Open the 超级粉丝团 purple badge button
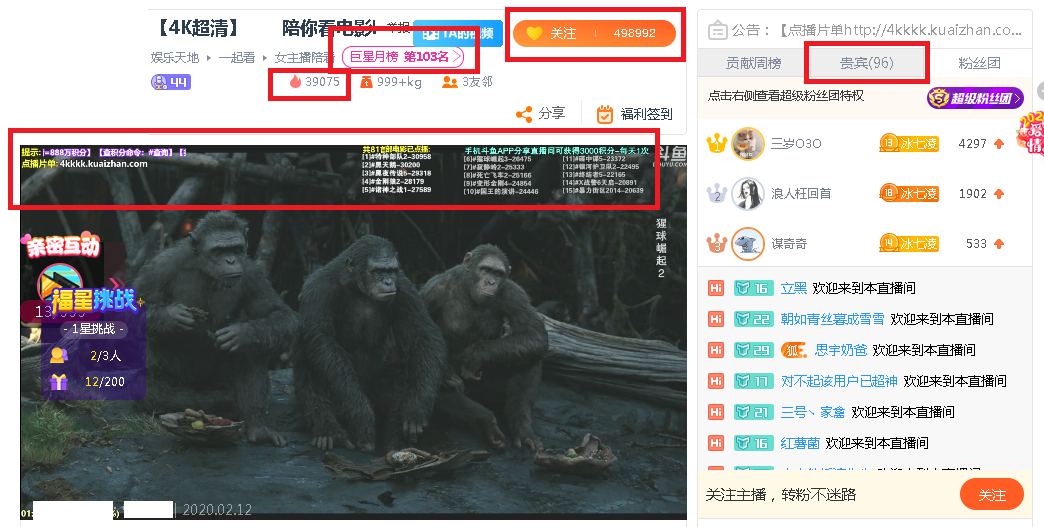The image size is (1044, 527). (975, 98)
